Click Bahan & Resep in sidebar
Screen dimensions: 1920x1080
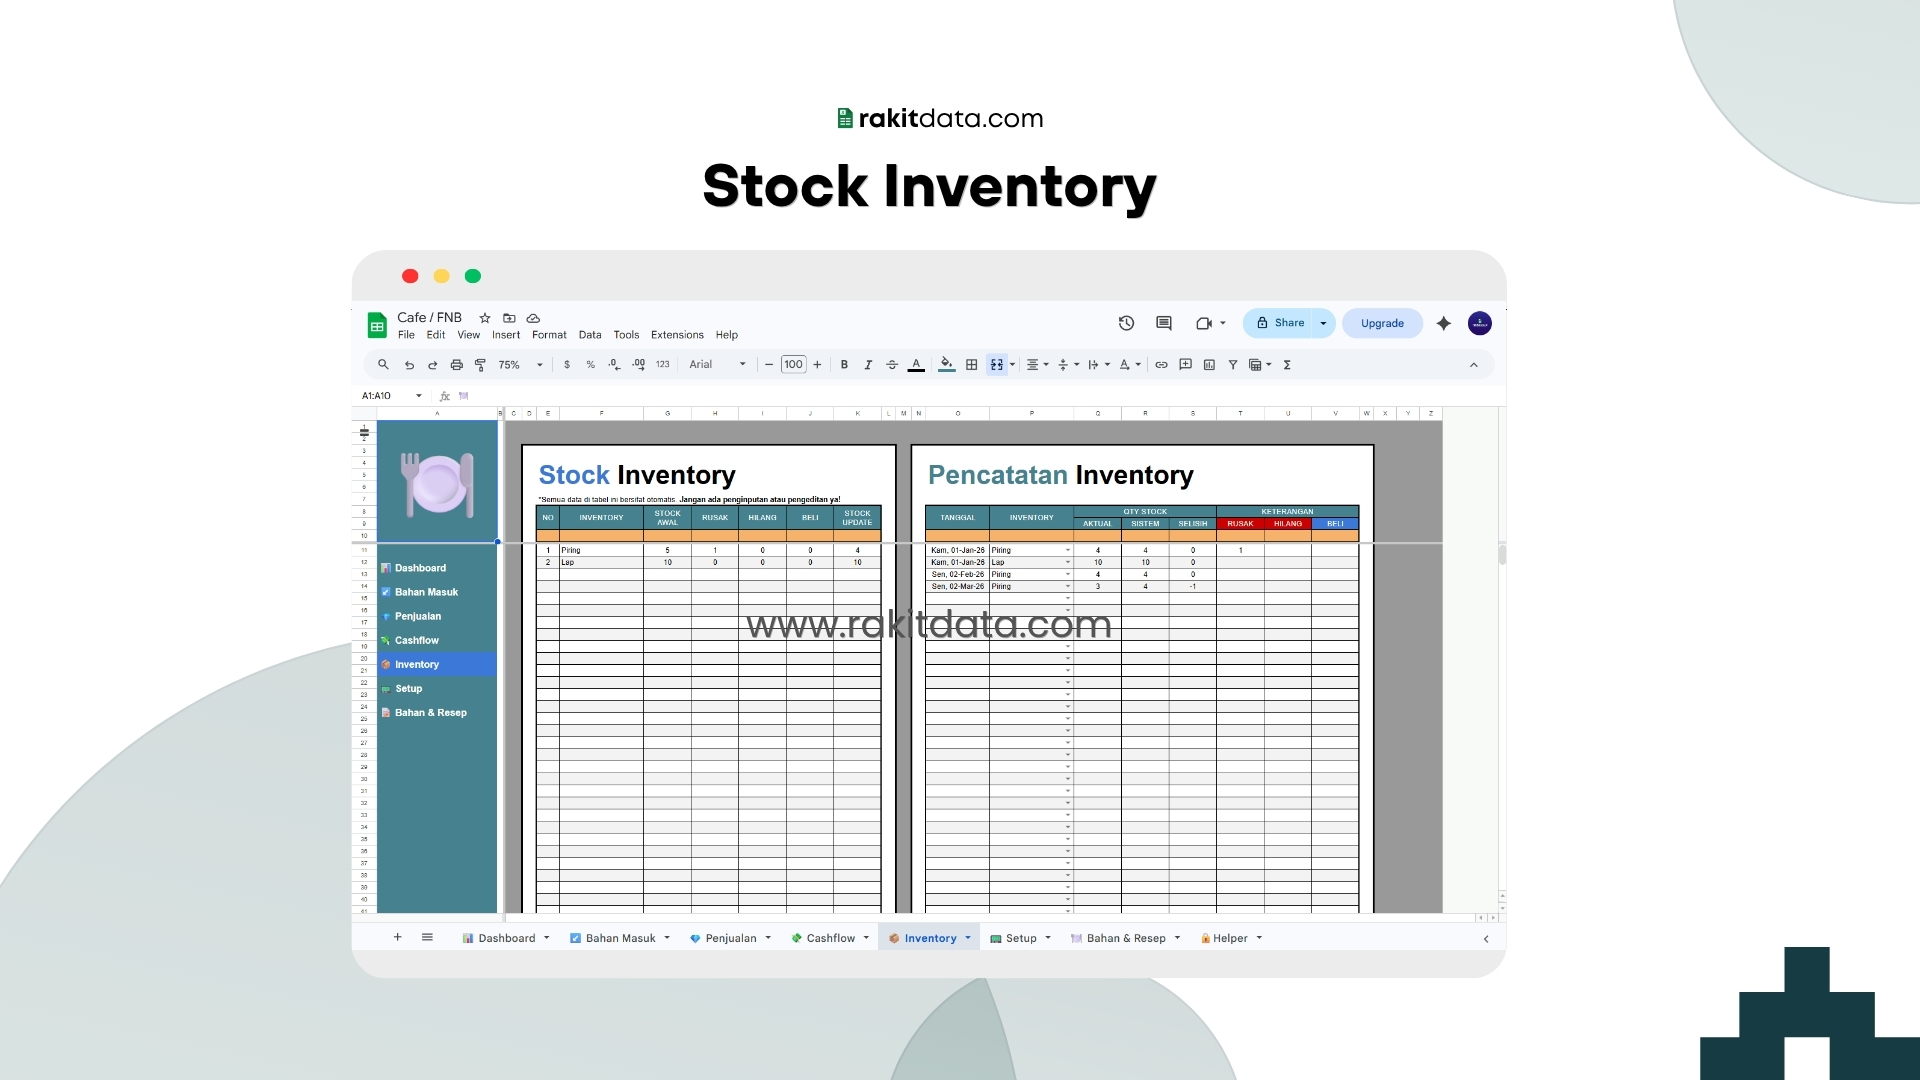430,713
